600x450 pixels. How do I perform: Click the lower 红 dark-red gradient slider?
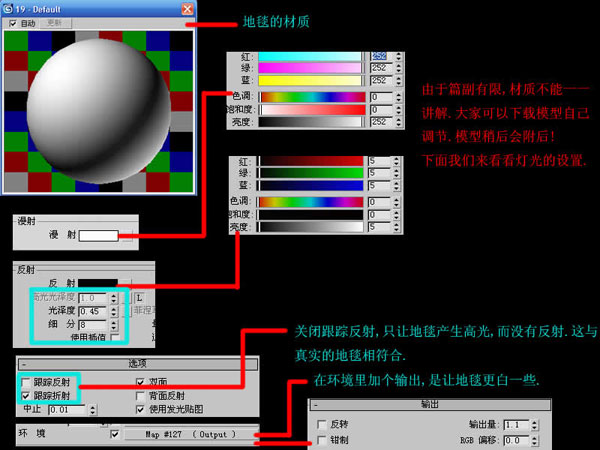pos(311,161)
